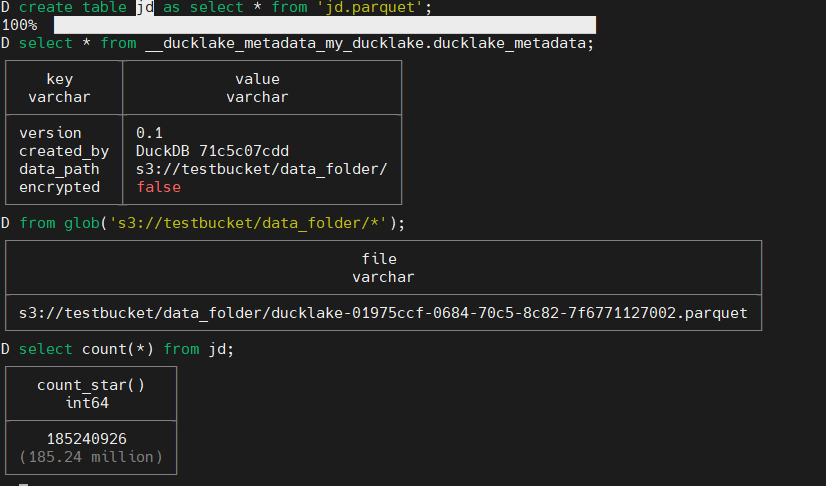Select the 'created_by' key cell
The height and width of the screenshot is (486, 826).
pyautogui.click(x=64, y=151)
